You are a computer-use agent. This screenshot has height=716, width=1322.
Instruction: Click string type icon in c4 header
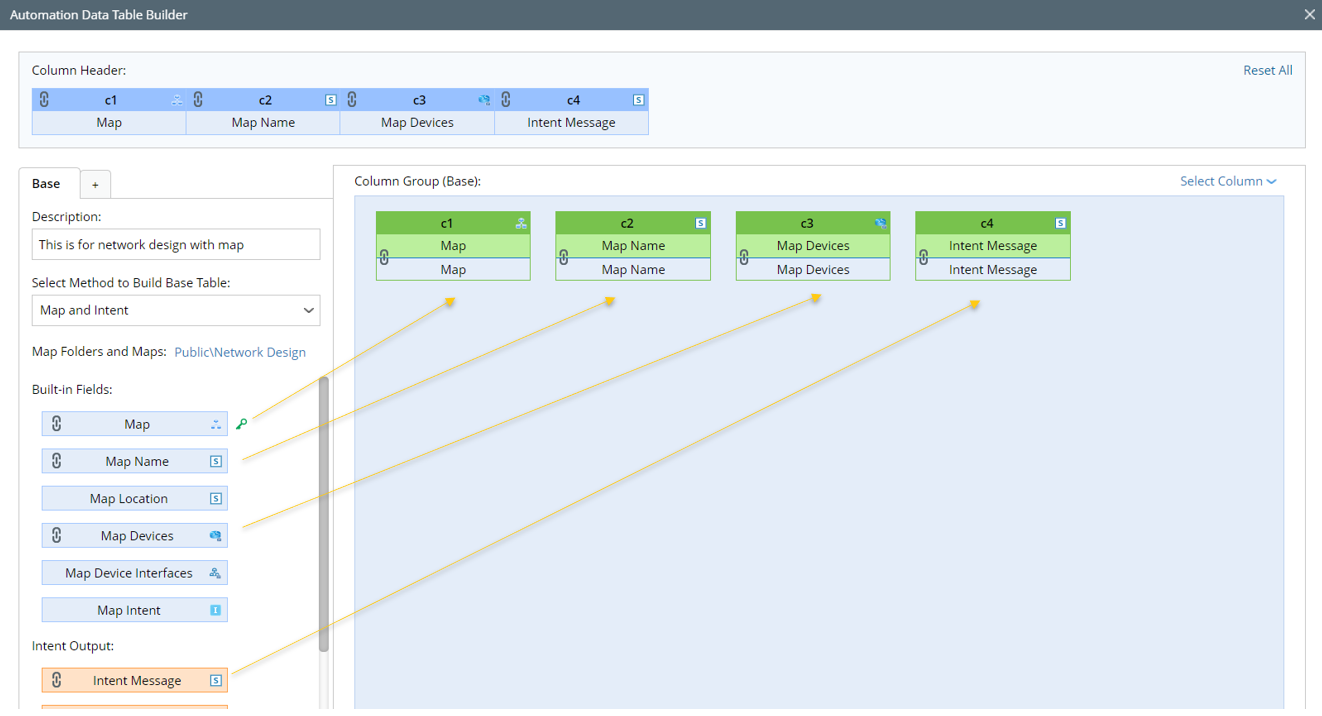639,100
